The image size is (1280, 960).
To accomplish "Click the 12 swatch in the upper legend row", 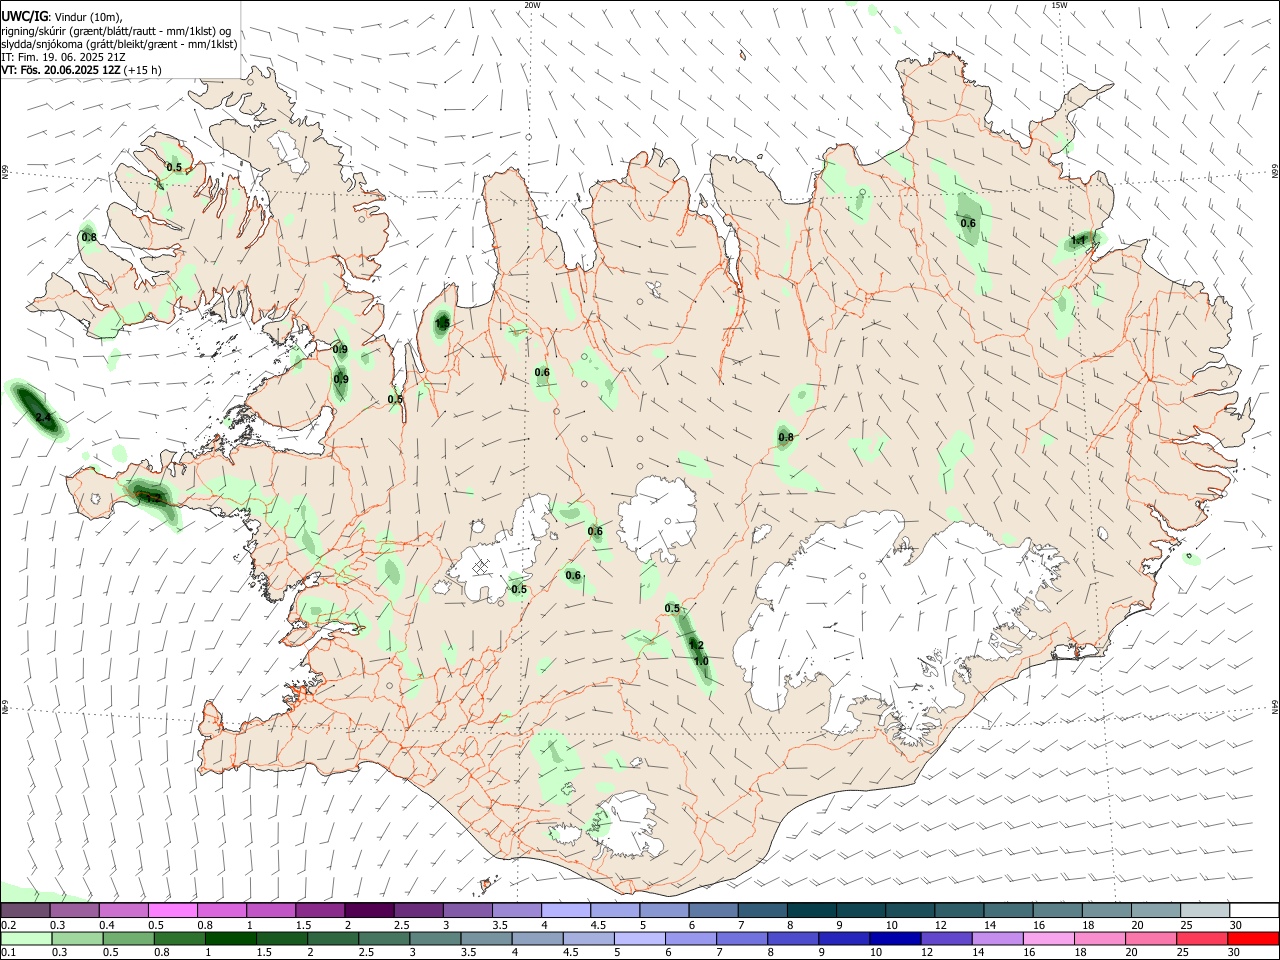I will point(957,910).
